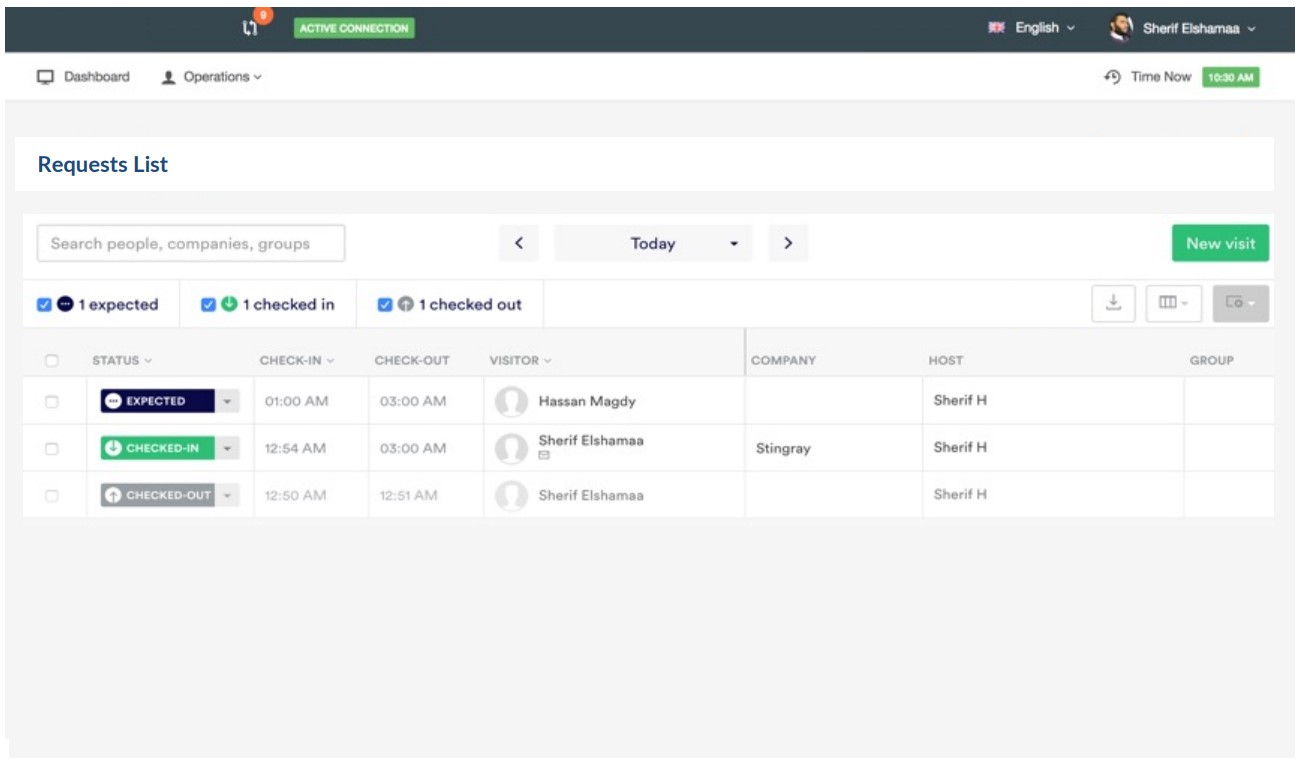Expand the EXPECTED status dropdown arrow
Viewport: 1303px width, 762px height.
pyautogui.click(x=227, y=402)
